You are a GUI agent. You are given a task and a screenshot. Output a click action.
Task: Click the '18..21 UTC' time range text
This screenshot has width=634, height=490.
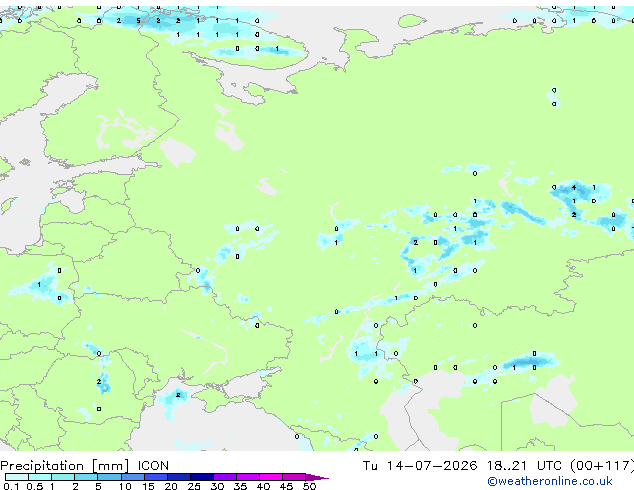click(524, 466)
